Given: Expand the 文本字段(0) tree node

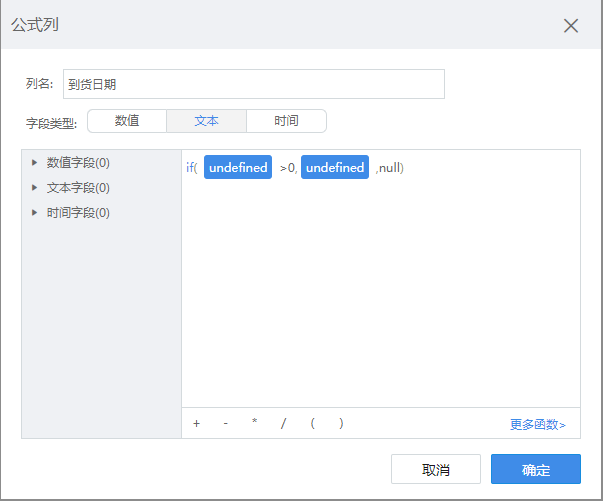Looking at the screenshot, I should coord(35,187).
